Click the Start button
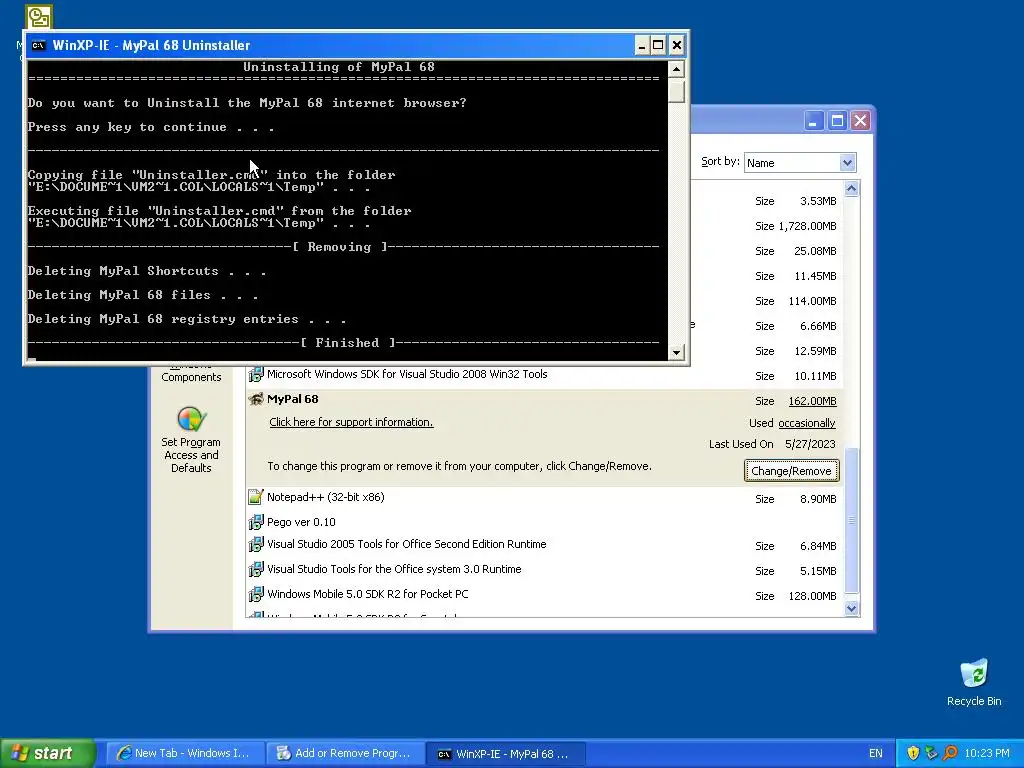The width and height of the screenshot is (1024, 768). click(47, 753)
